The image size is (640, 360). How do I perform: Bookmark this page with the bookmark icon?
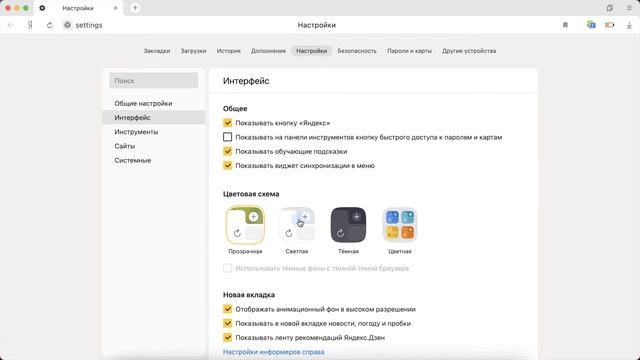(x=565, y=25)
